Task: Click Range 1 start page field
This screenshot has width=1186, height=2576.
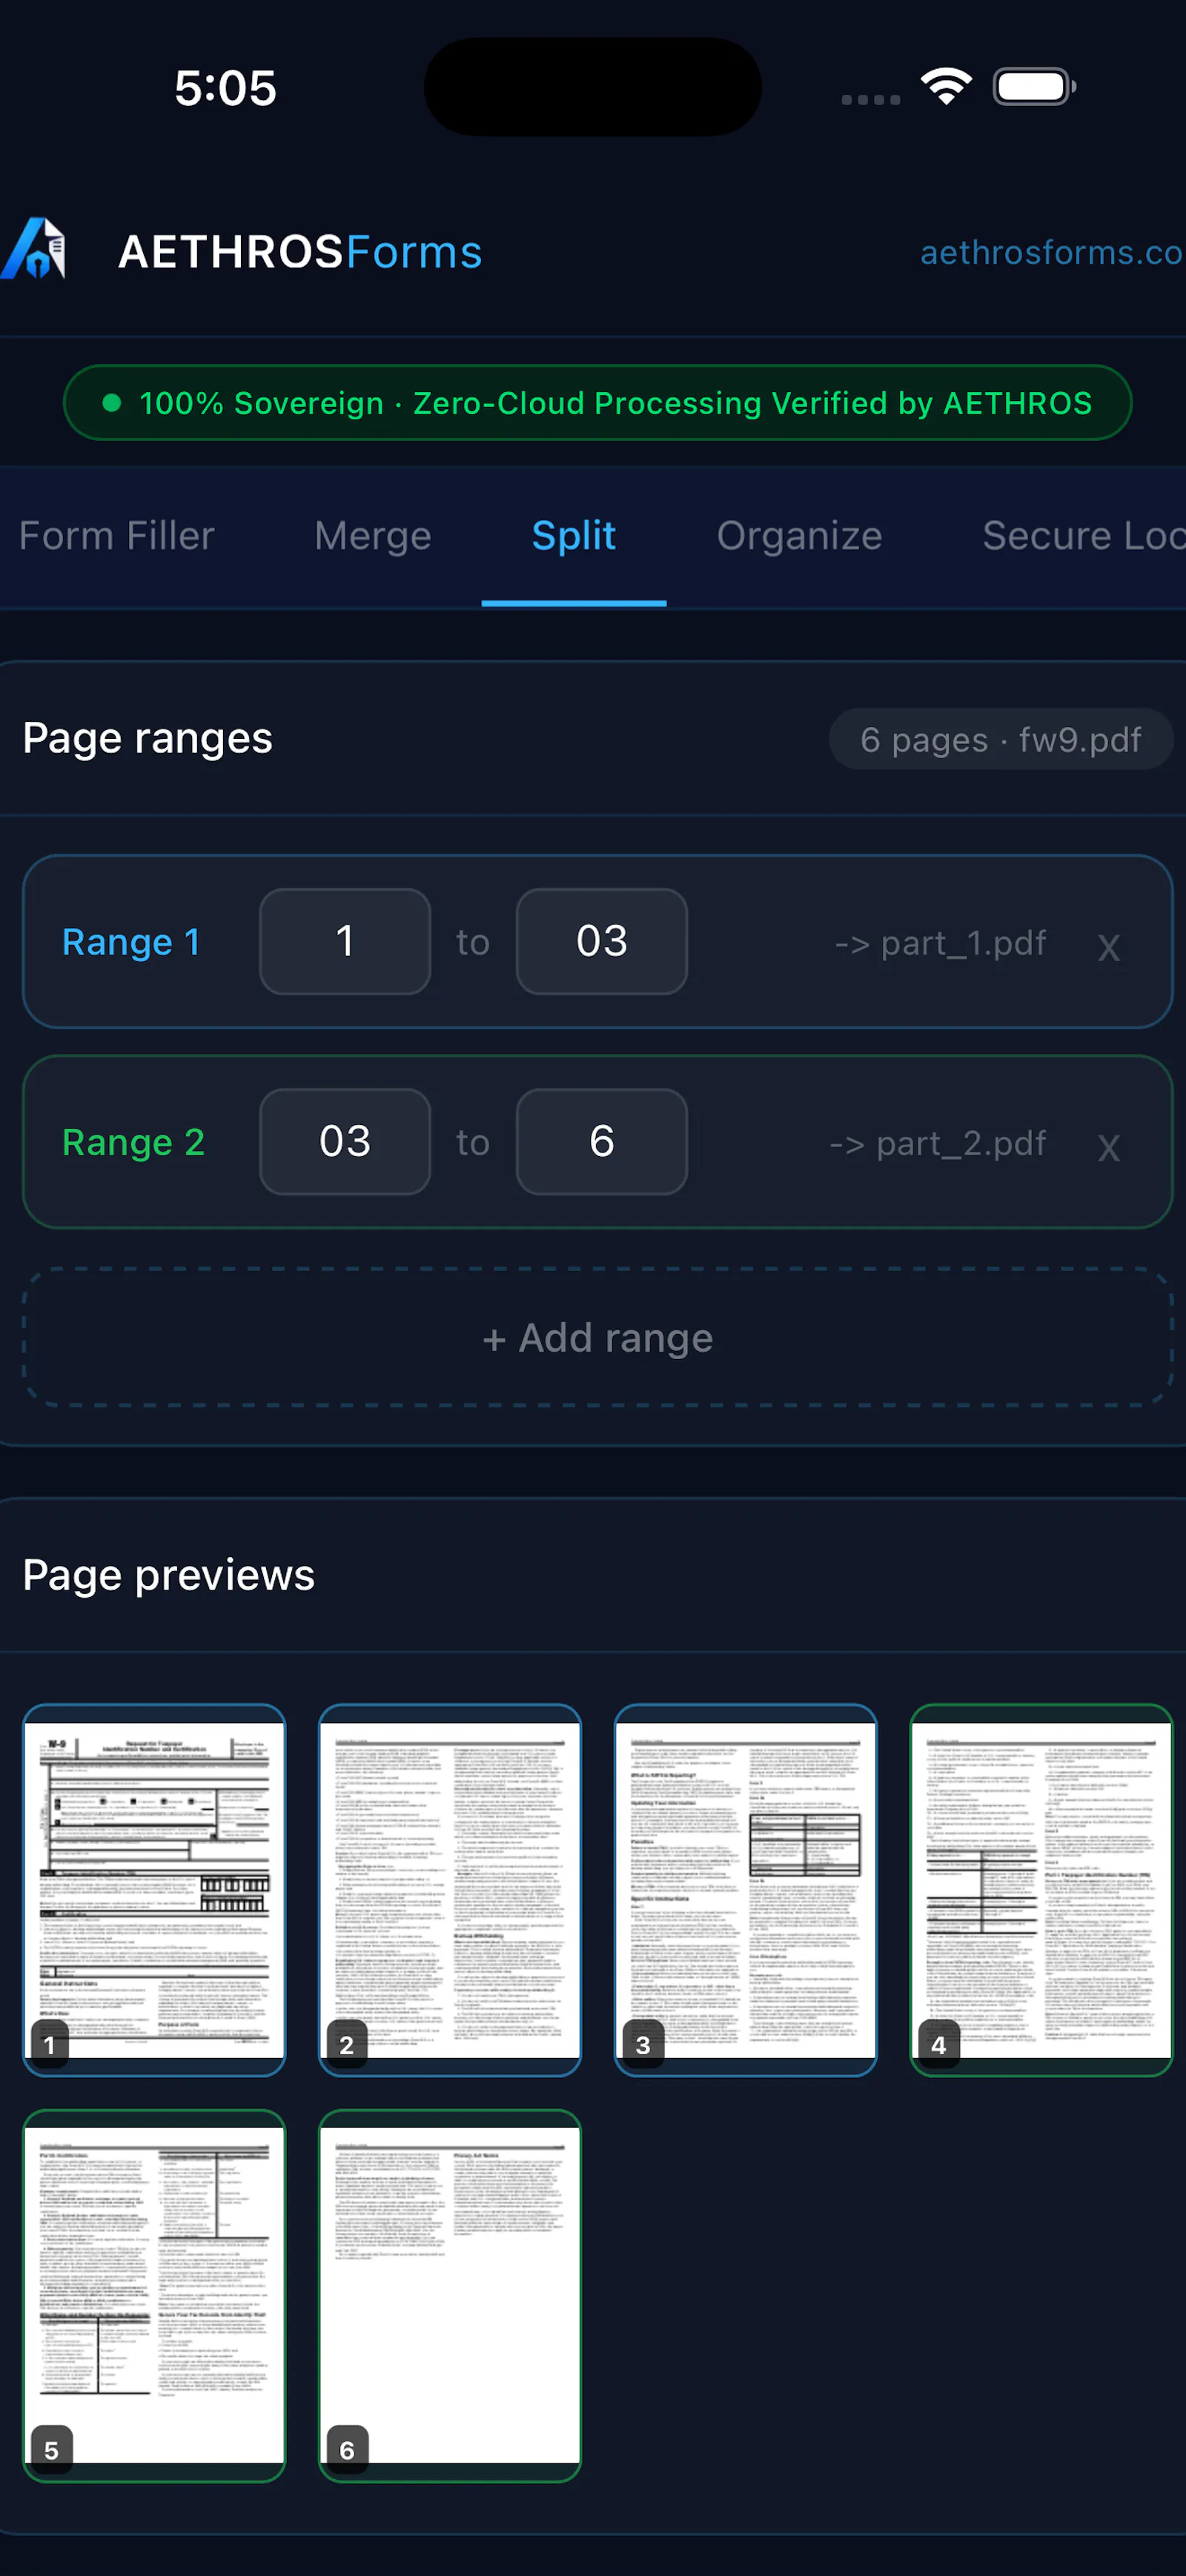Action: (x=345, y=941)
